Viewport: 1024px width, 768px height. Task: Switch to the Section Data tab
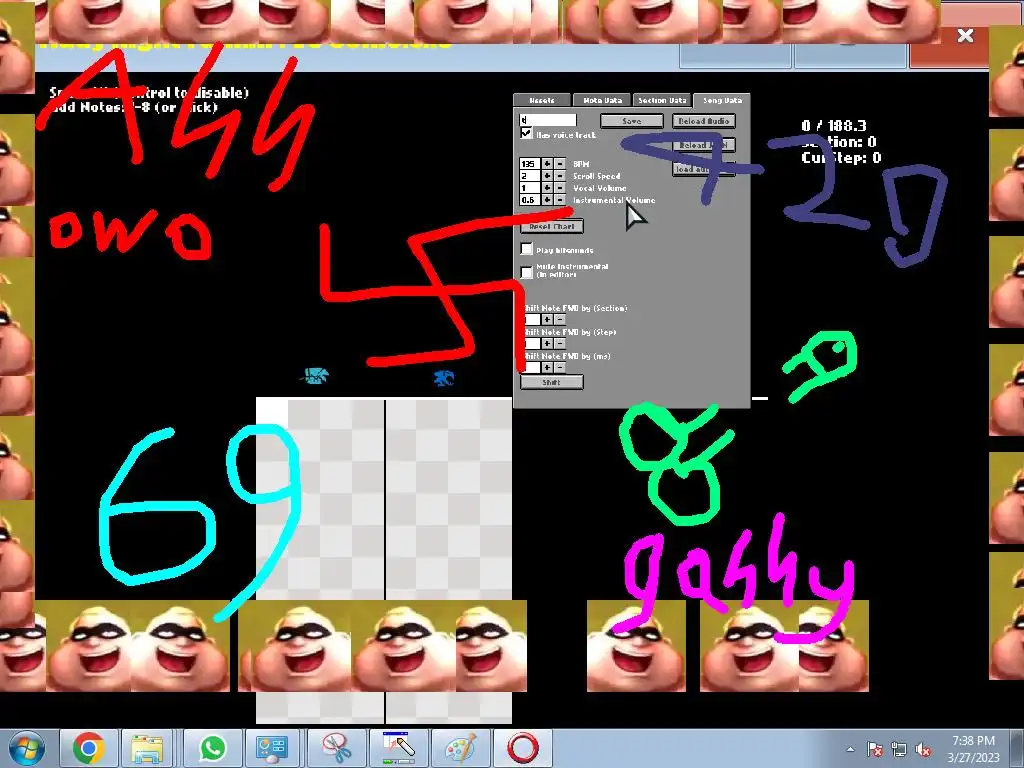pyautogui.click(x=662, y=101)
